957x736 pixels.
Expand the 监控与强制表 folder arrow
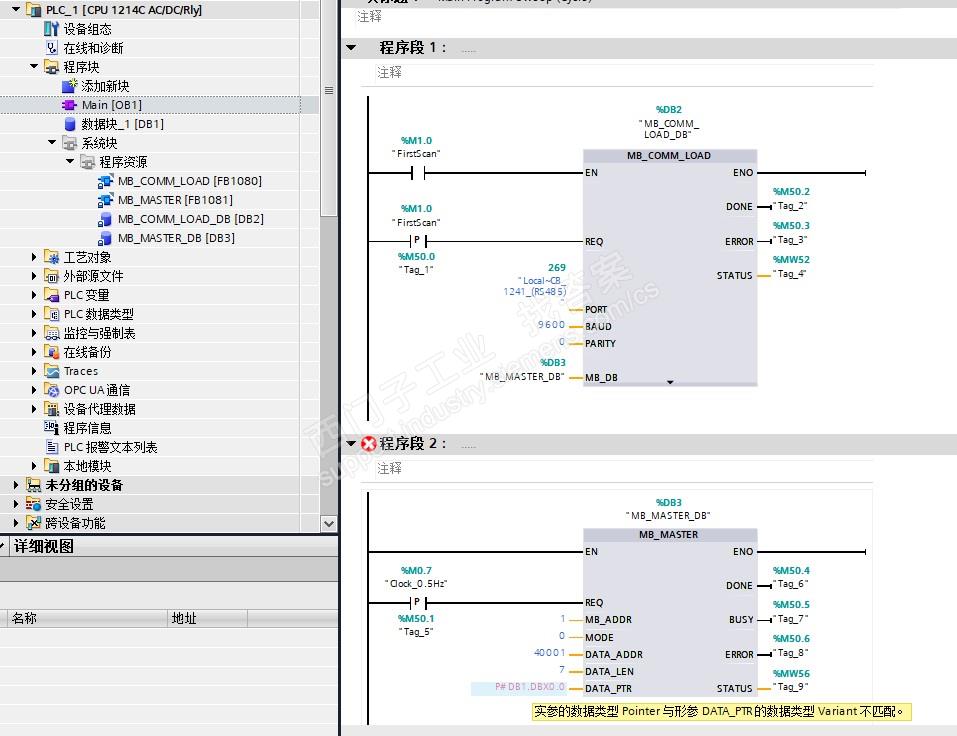click(x=34, y=333)
